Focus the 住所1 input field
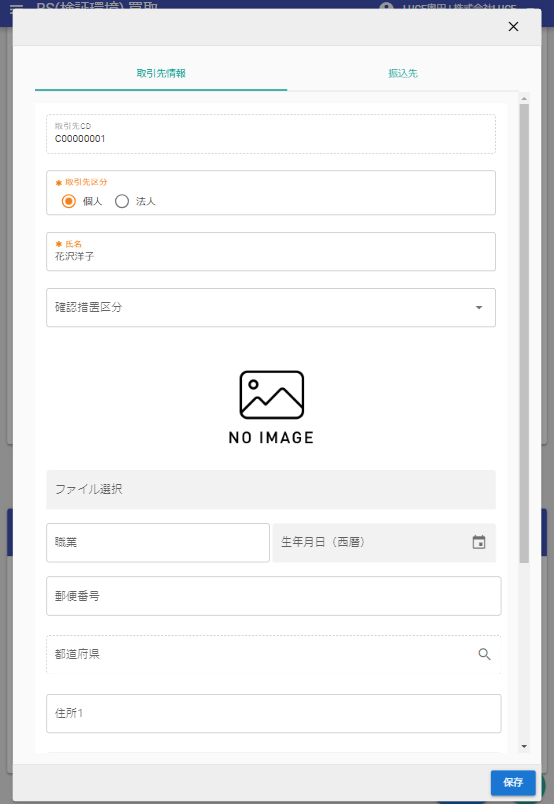Image resolution: width=554 pixels, height=804 pixels. click(274, 714)
